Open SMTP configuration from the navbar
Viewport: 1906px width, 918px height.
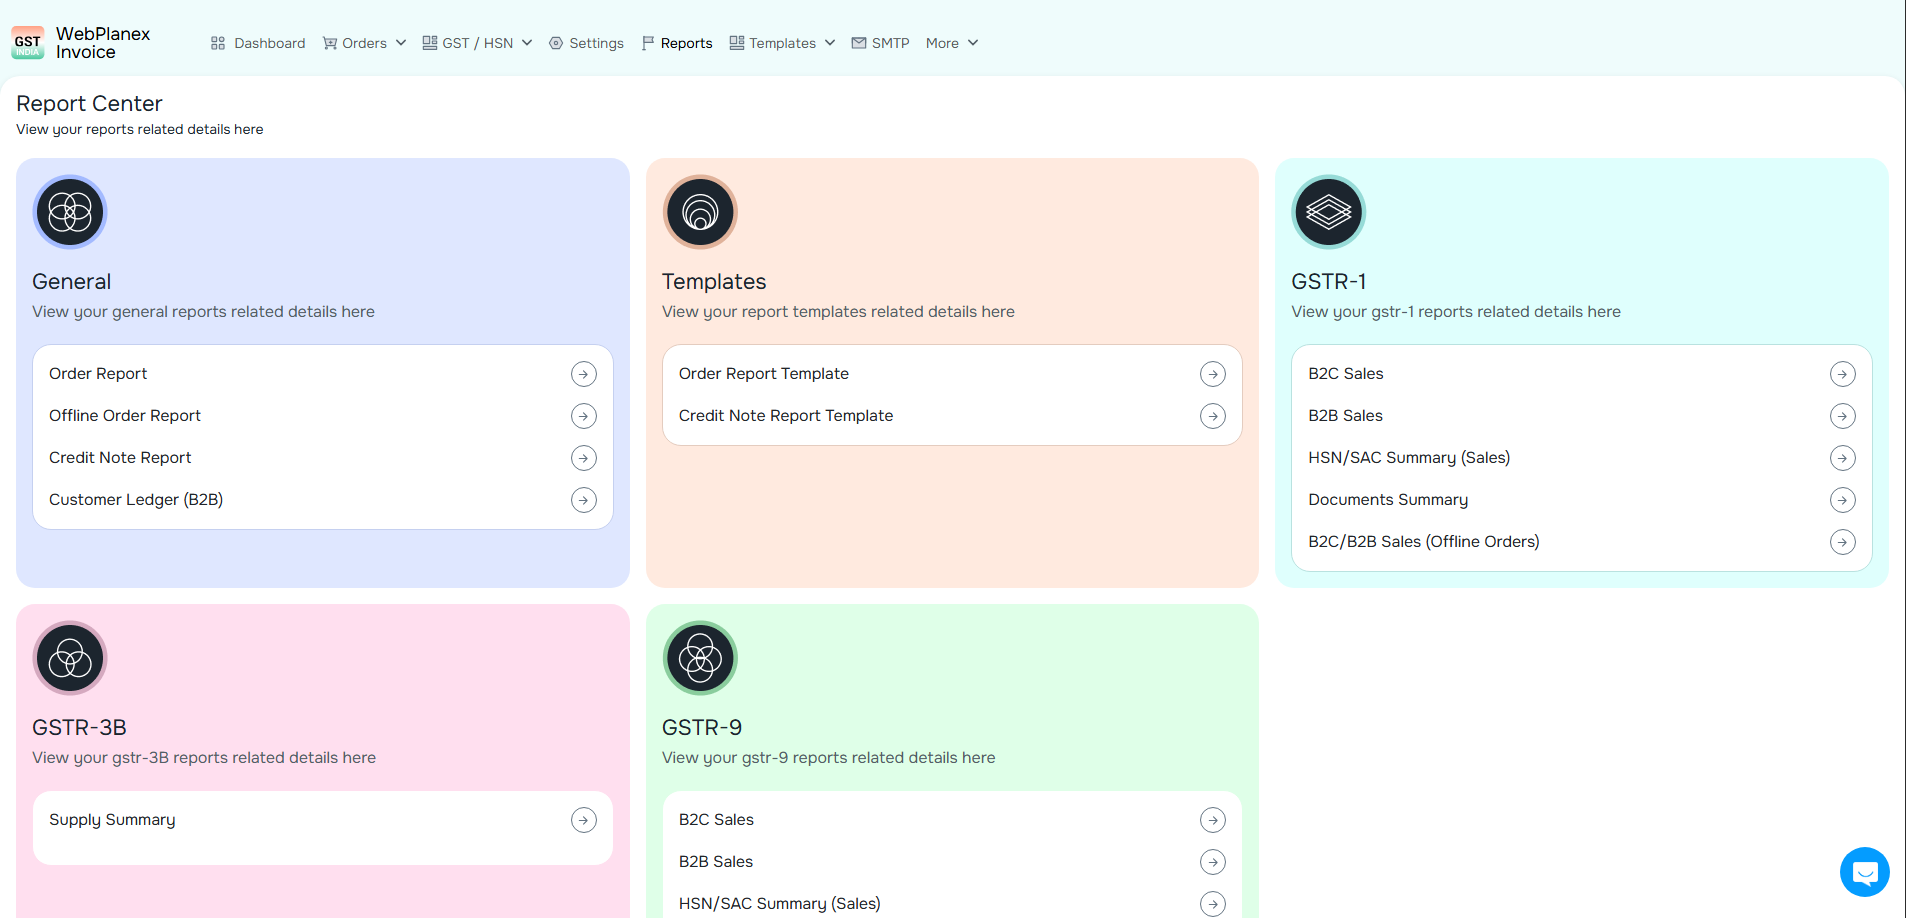coord(880,43)
